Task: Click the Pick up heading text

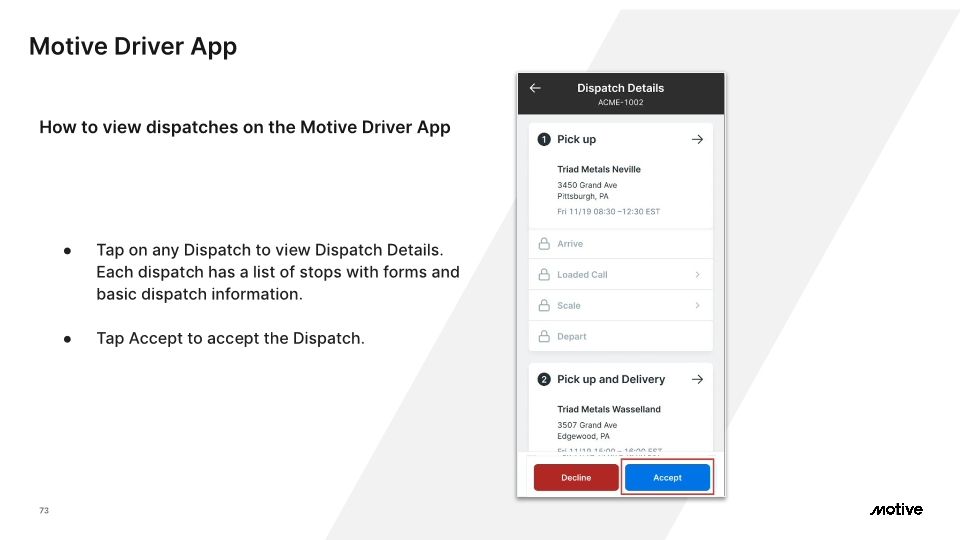Action: coord(576,140)
